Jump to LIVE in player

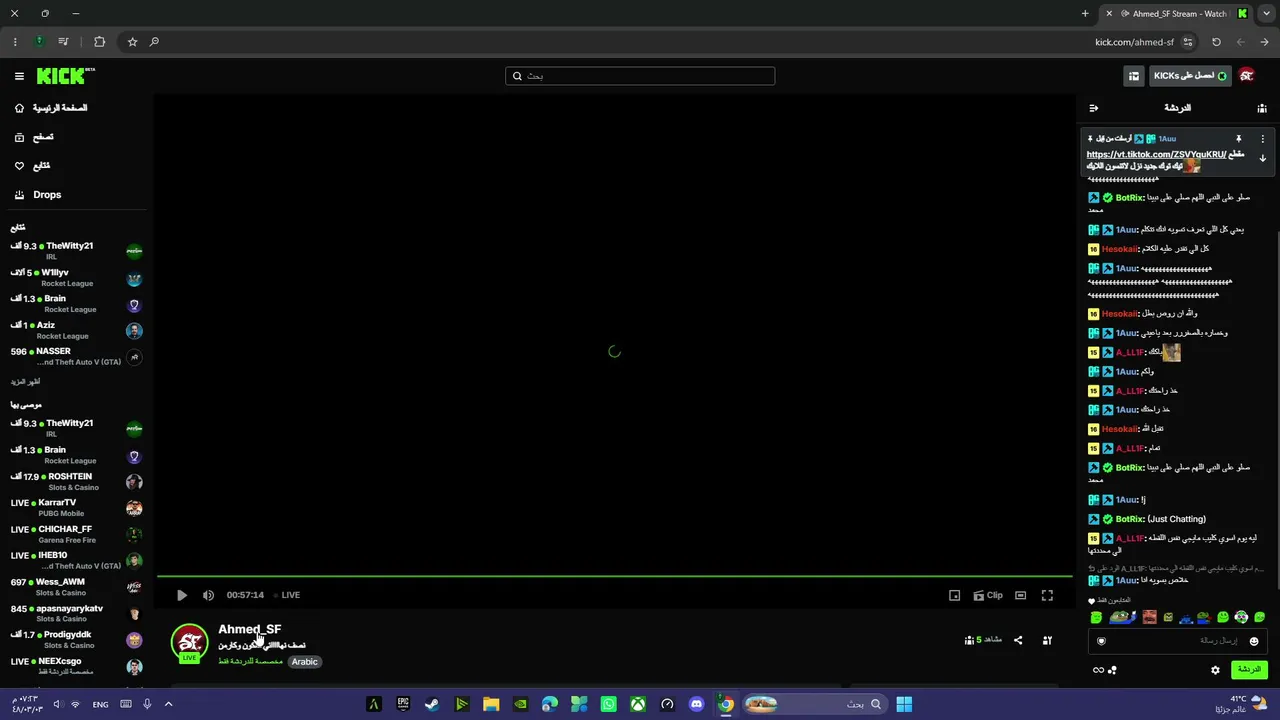point(290,595)
